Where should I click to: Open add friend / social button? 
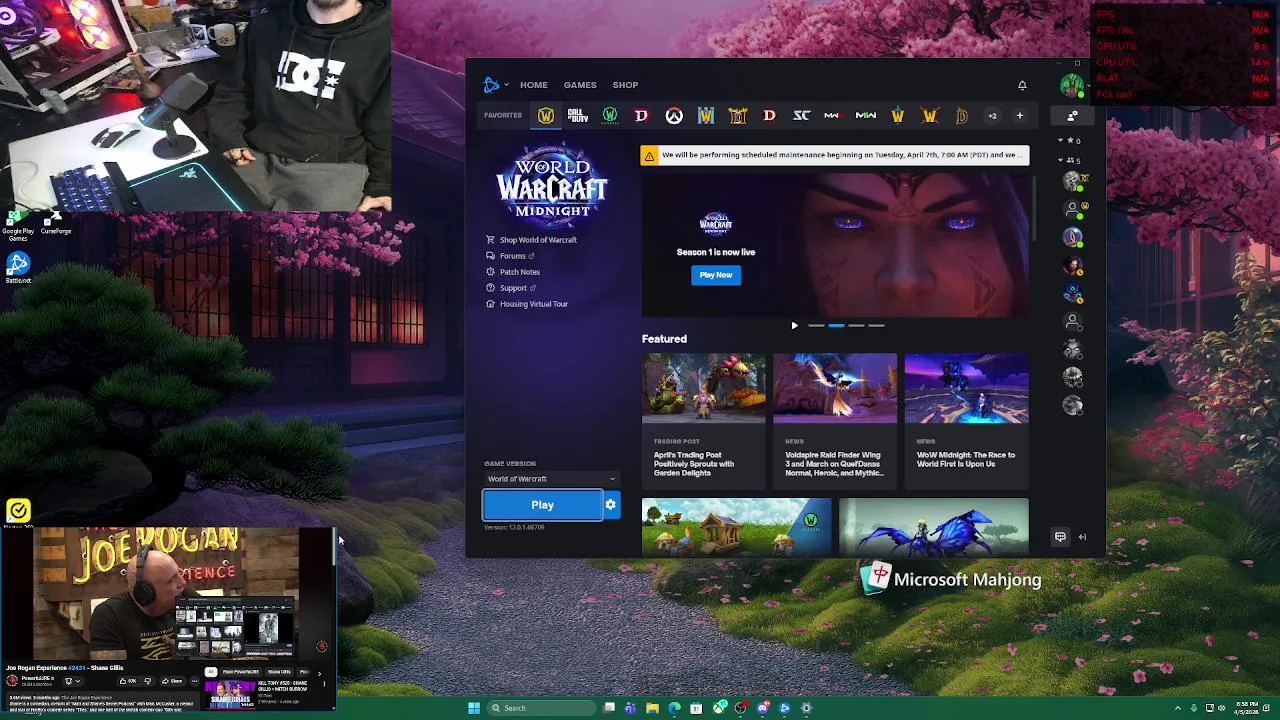tap(1072, 116)
